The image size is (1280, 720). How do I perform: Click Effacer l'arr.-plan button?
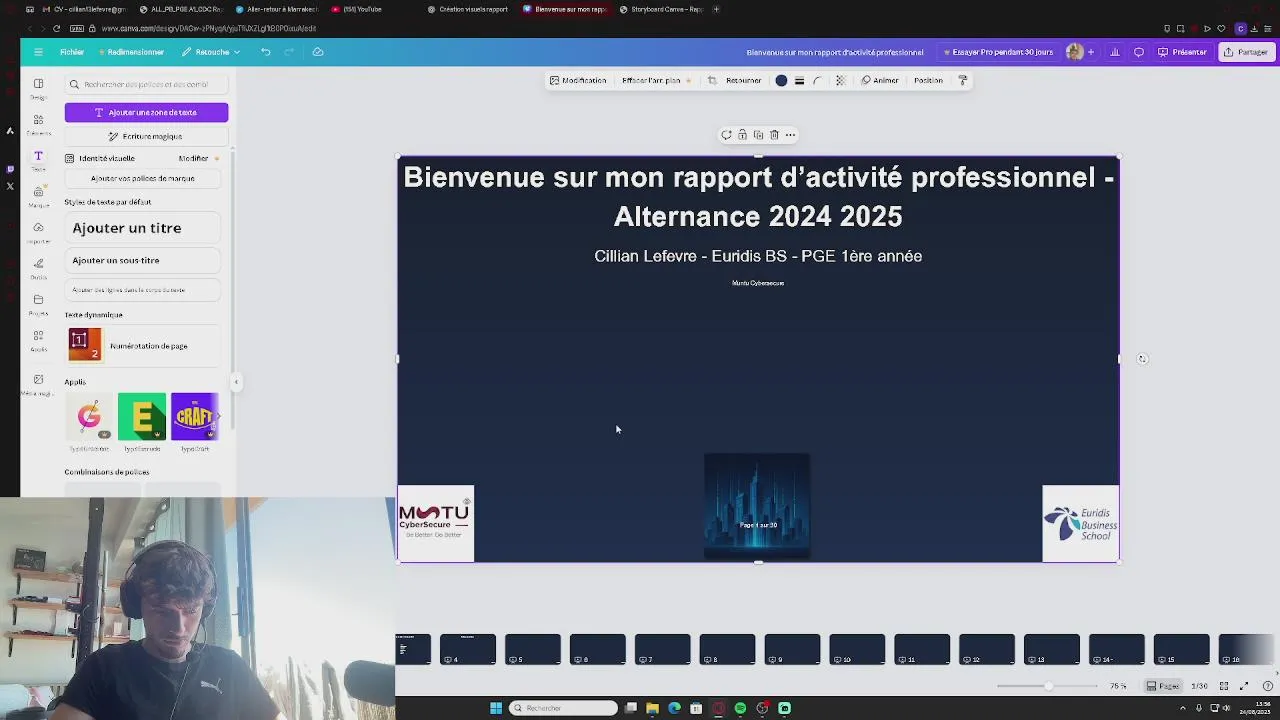656,80
